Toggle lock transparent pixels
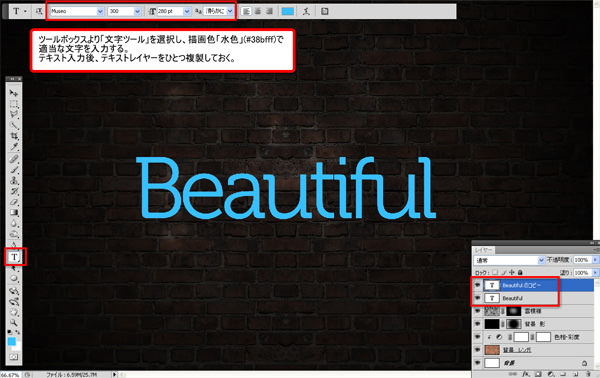 [495, 272]
